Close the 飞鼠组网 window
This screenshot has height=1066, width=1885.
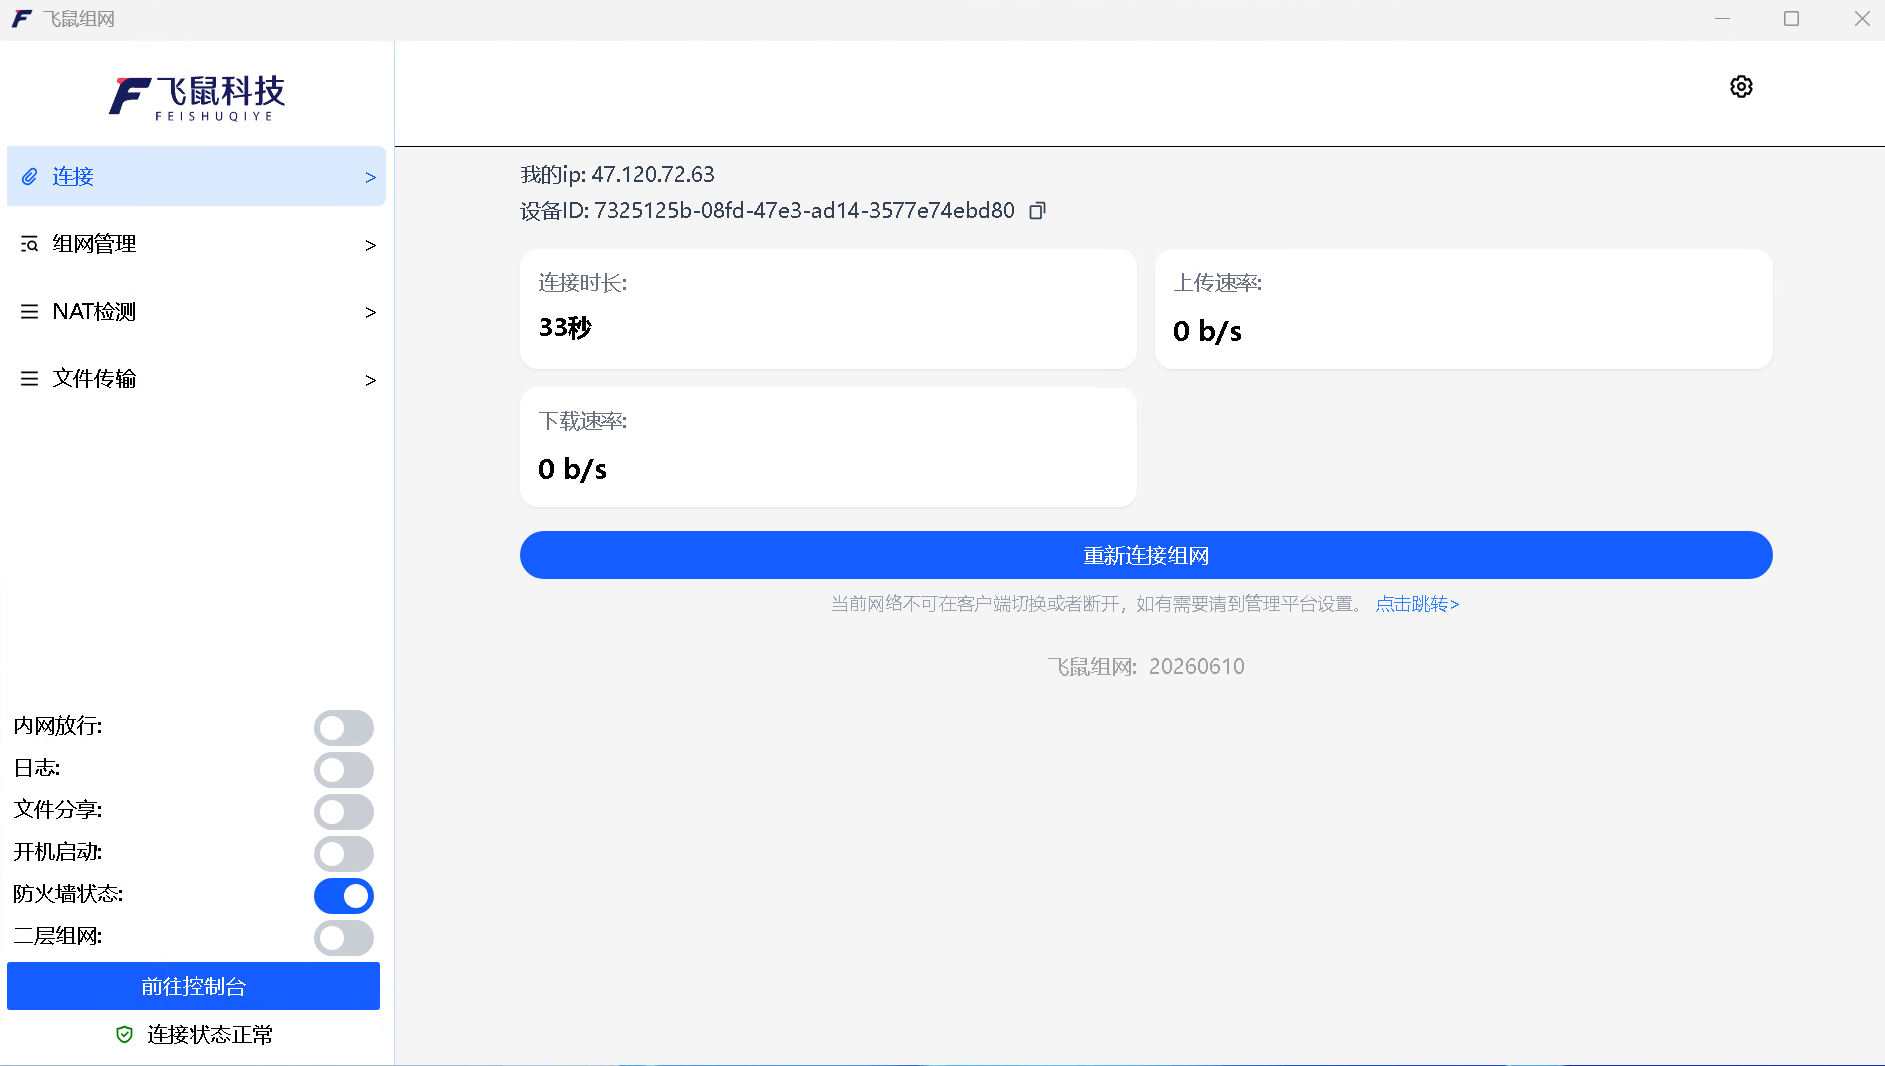pyautogui.click(x=1862, y=19)
